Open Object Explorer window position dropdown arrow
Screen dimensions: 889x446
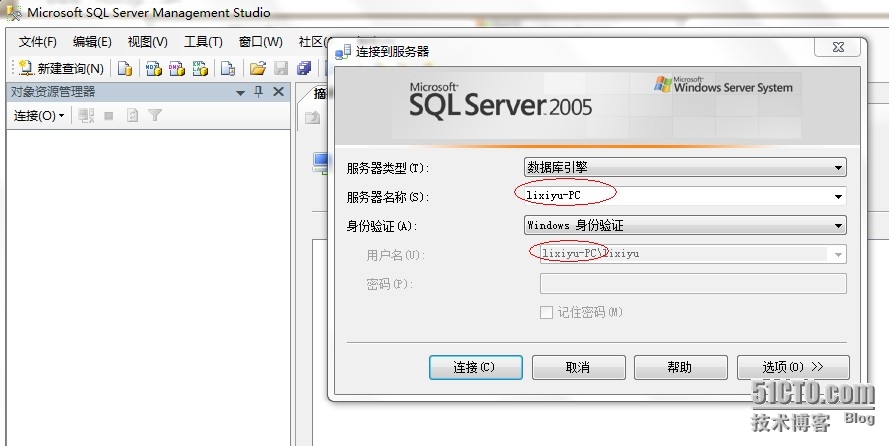pyautogui.click(x=240, y=92)
